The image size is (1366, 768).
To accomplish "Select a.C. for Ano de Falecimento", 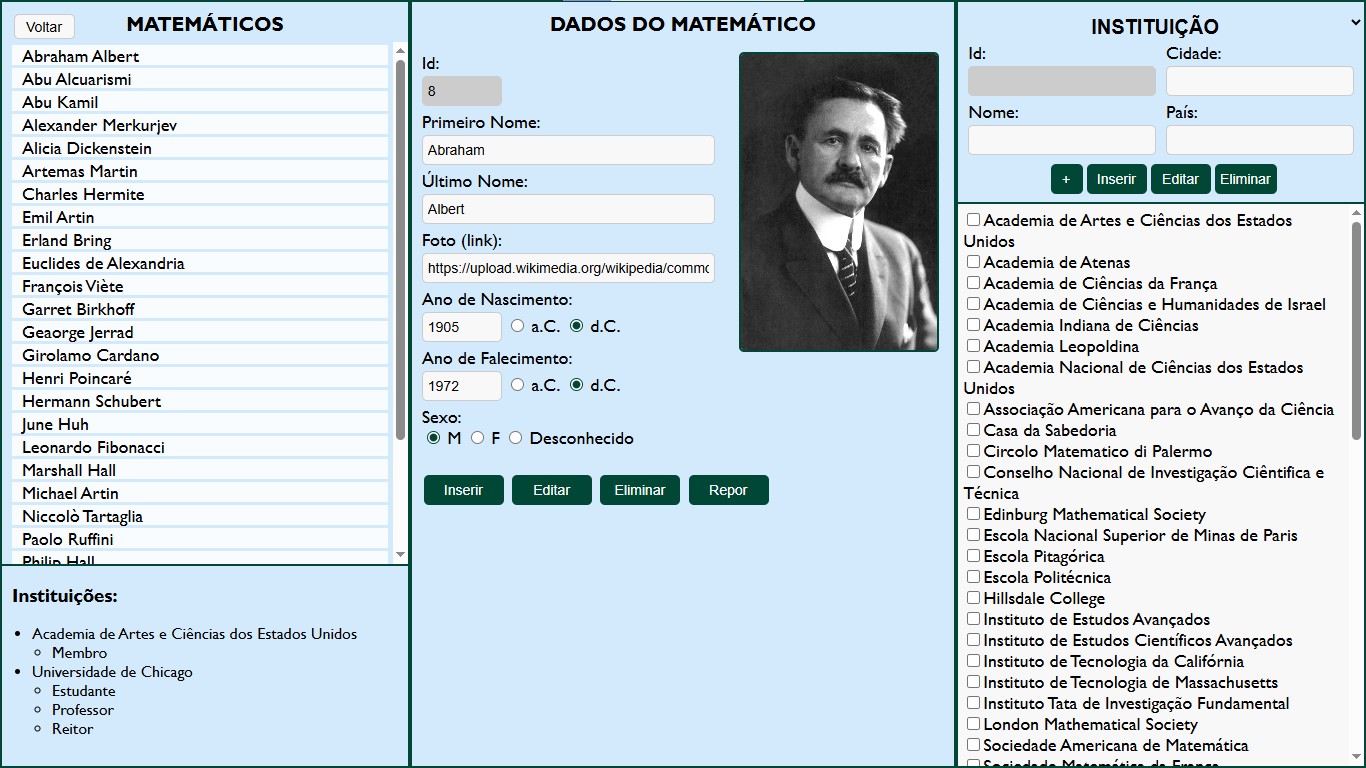I will click(517, 385).
